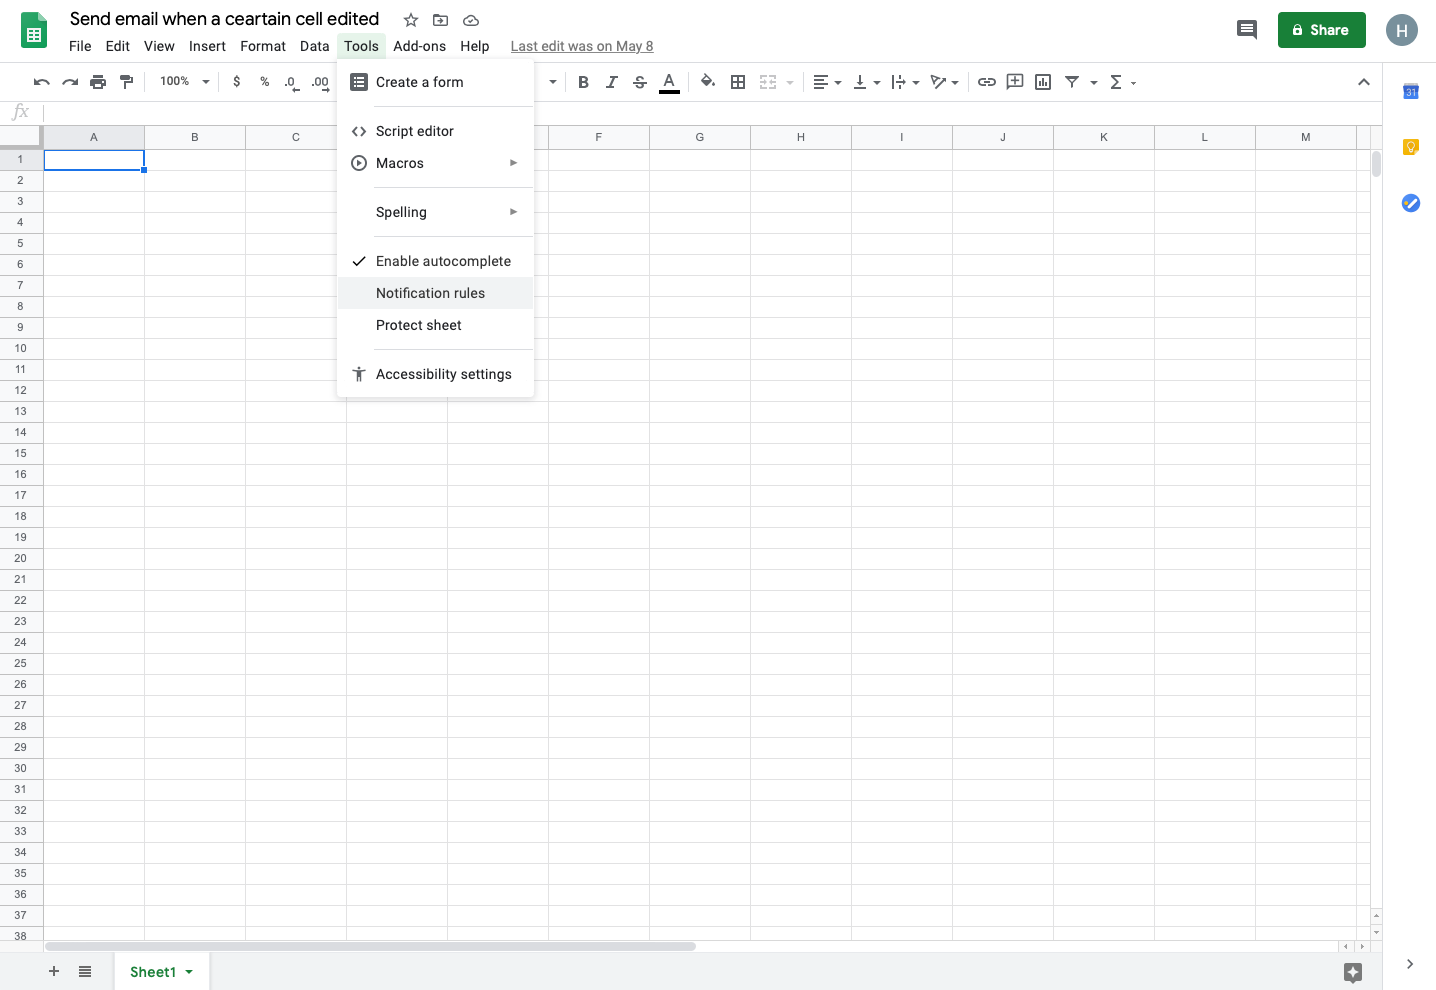This screenshot has width=1436, height=990.
Task: Click the Redo icon in toolbar
Action: click(x=70, y=82)
